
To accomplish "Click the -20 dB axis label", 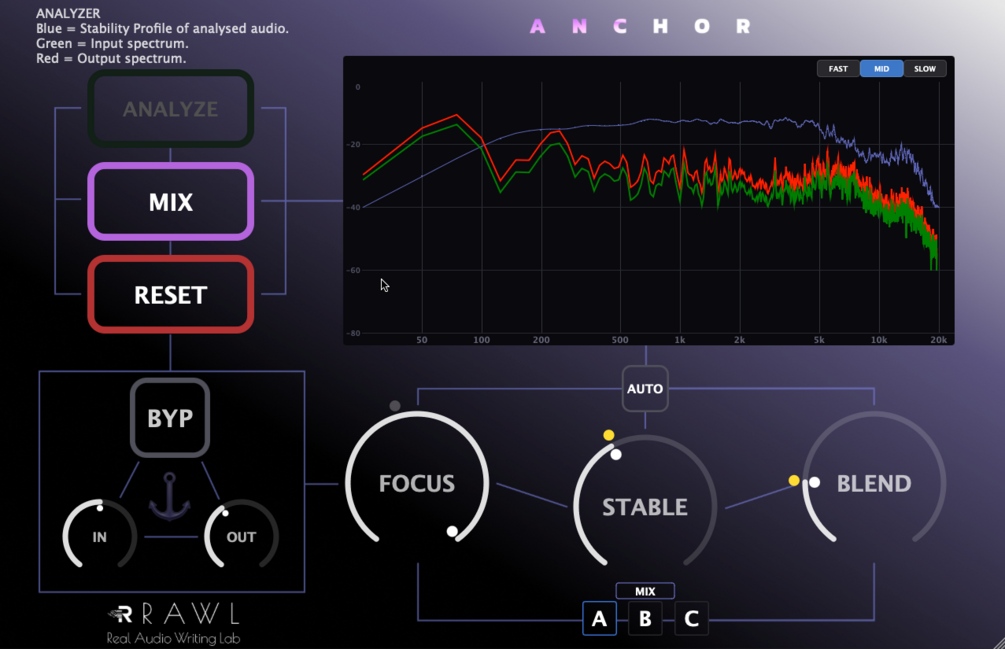I will [x=353, y=144].
